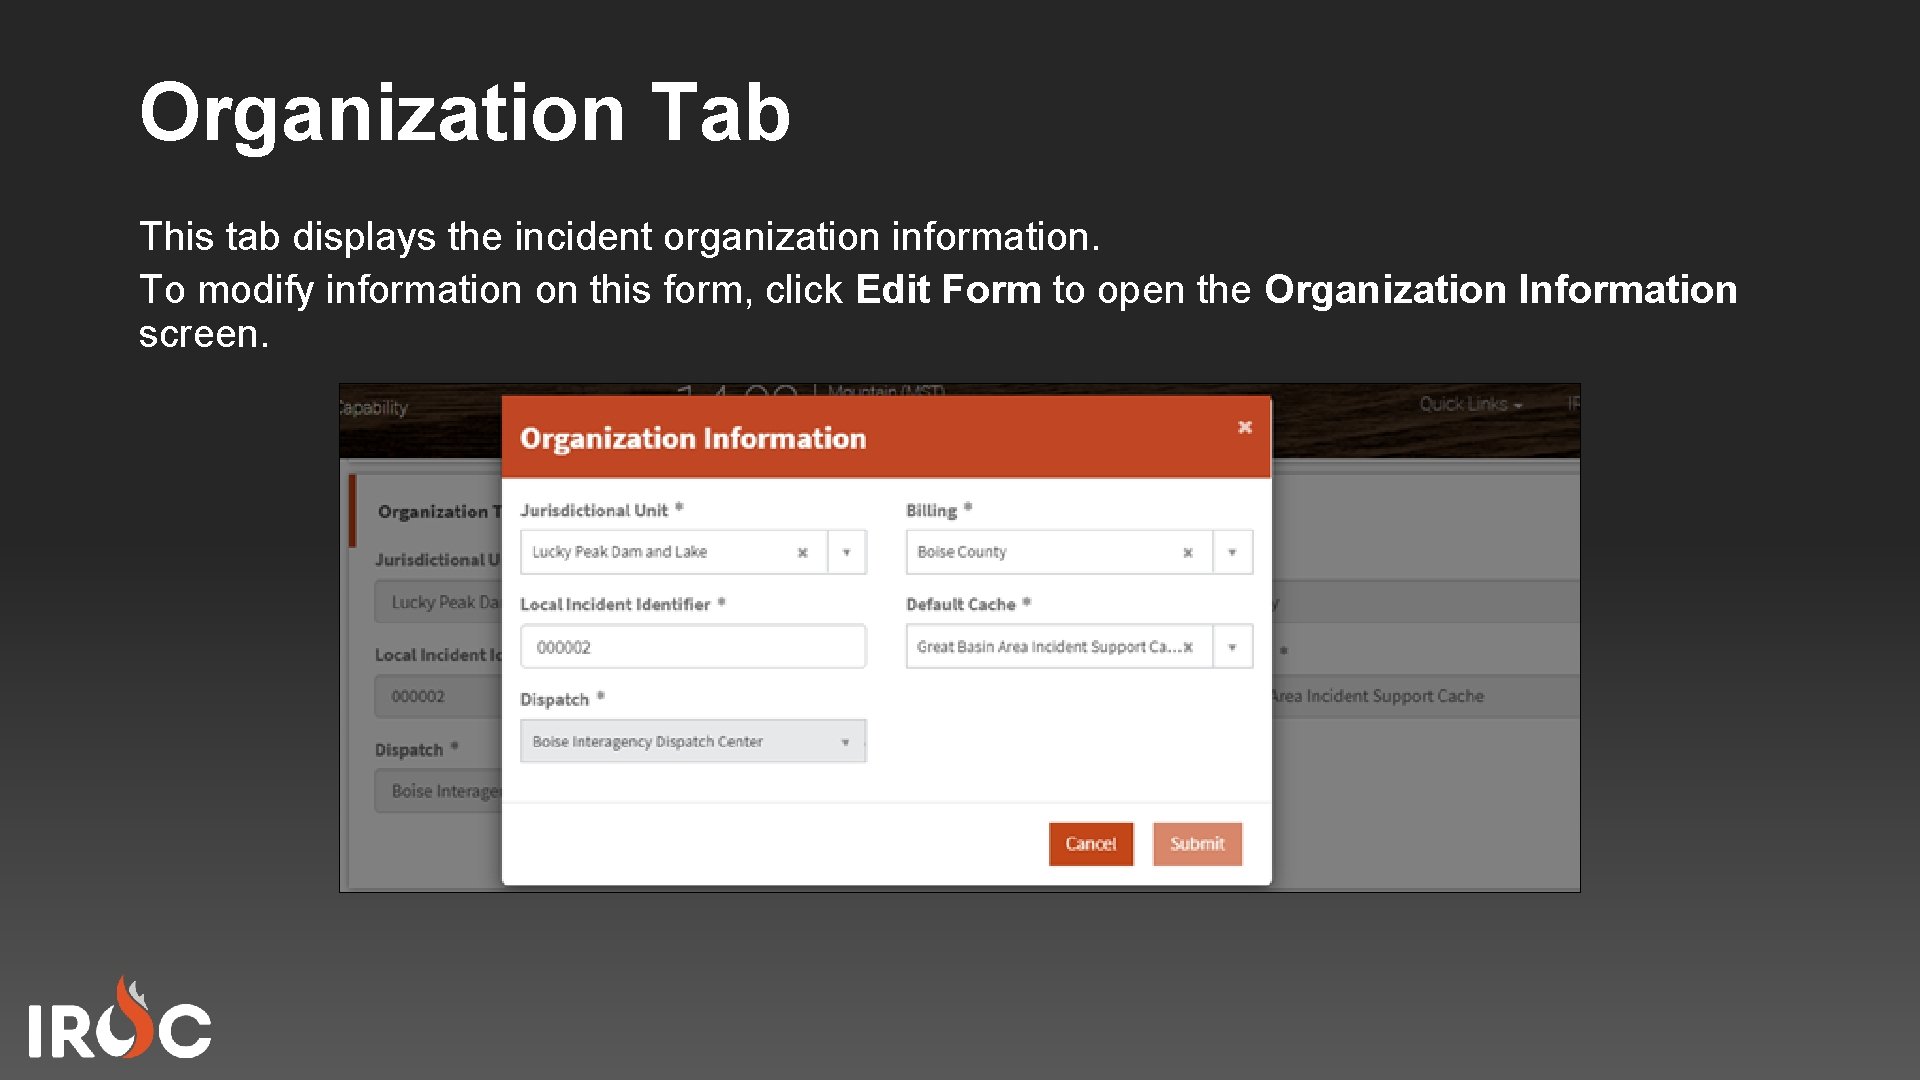Click the Local Incident Identifier input showing 000002
The image size is (1920, 1080).
coord(693,646)
